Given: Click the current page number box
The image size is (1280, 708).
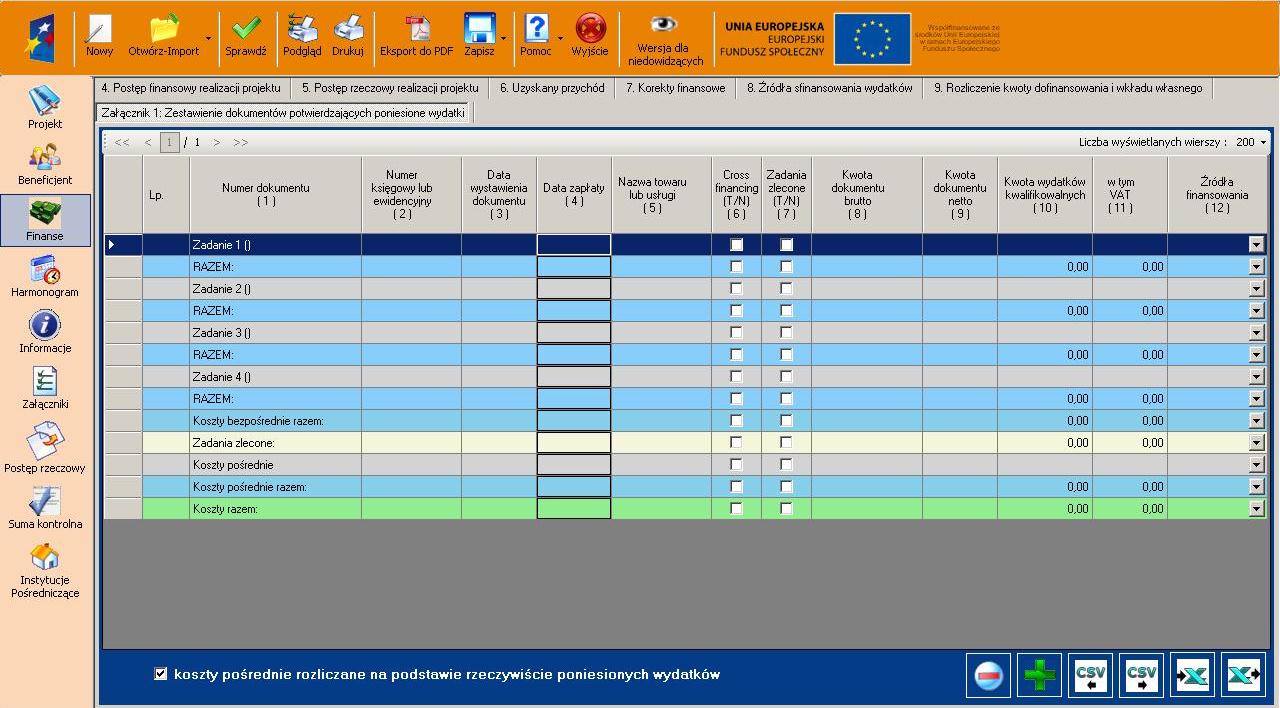Looking at the screenshot, I should click(x=170, y=143).
